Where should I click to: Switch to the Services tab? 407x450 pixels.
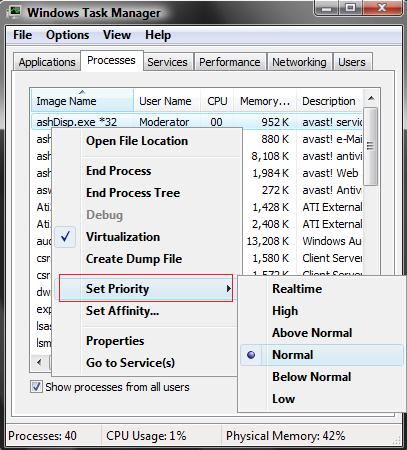(x=167, y=62)
